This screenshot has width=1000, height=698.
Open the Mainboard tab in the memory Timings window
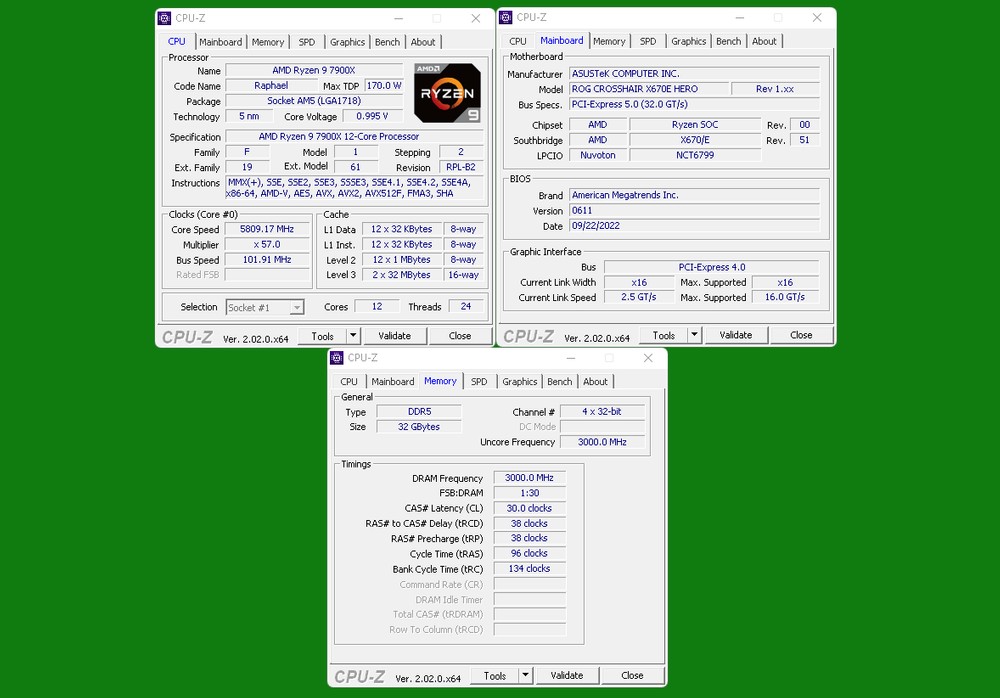click(x=392, y=382)
